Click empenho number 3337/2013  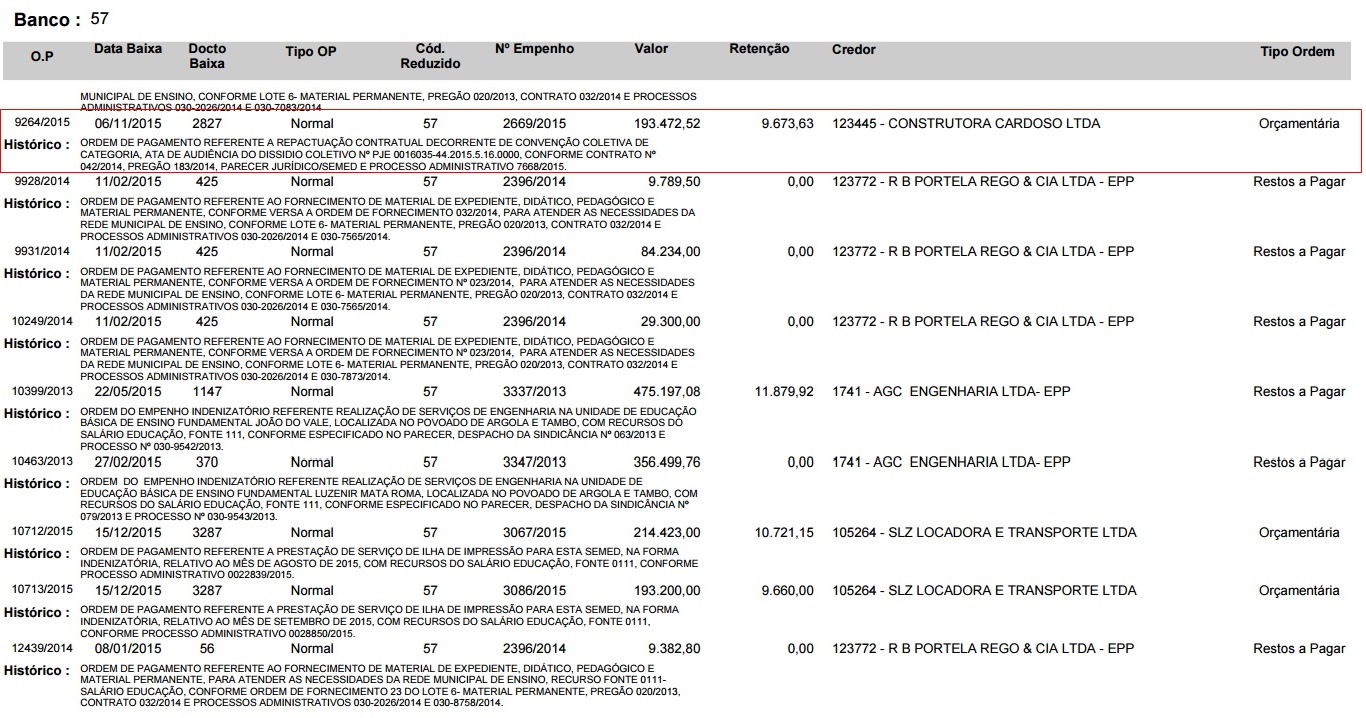pos(534,392)
